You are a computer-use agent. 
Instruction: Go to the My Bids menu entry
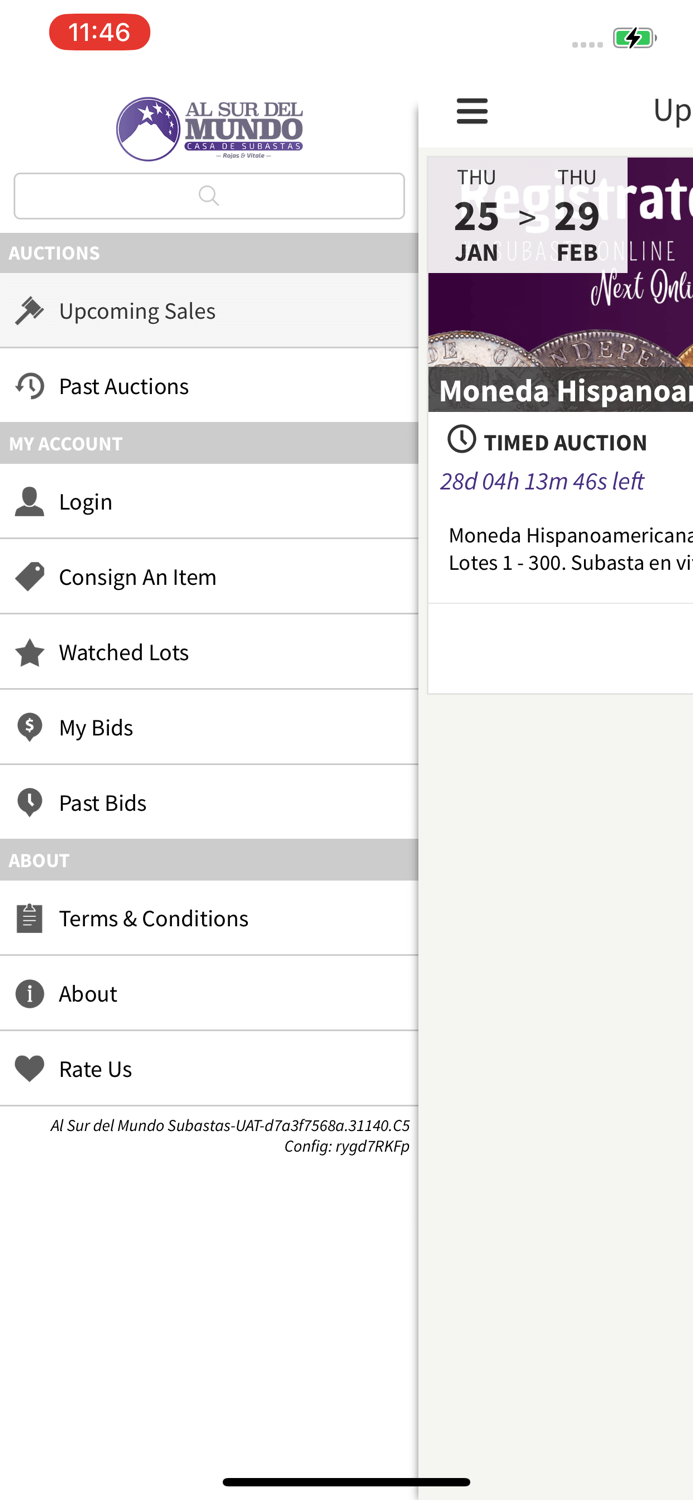[x=96, y=728]
